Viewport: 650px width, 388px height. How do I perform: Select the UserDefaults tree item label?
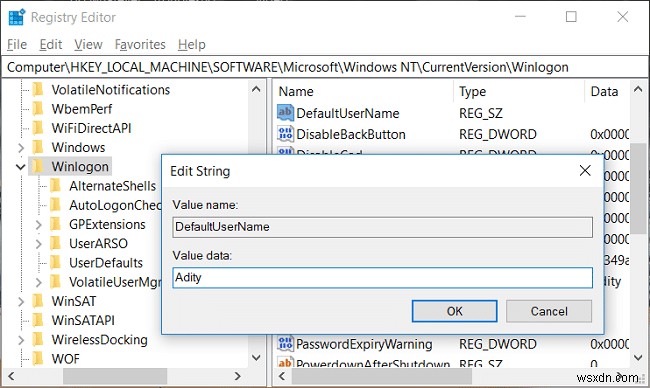[106, 263]
